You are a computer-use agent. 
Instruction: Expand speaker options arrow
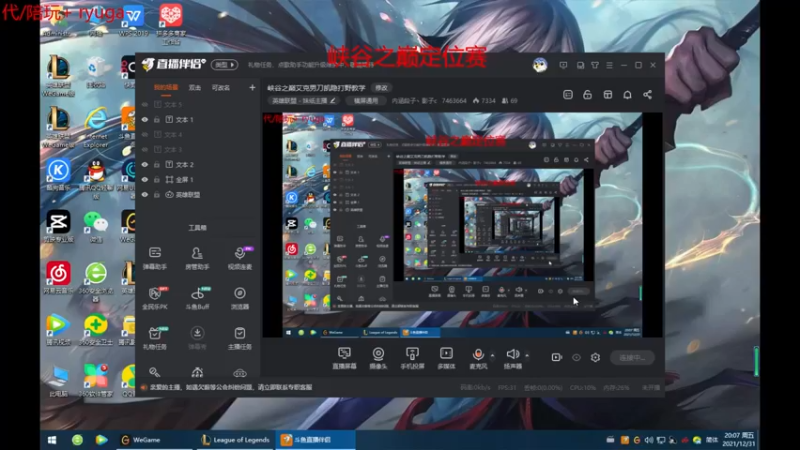point(527,355)
